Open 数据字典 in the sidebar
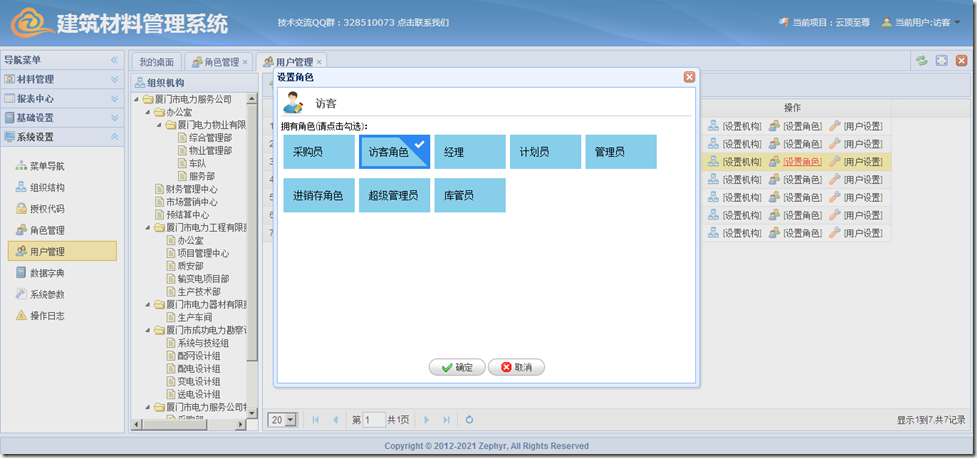The image size is (977, 458). tap(47, 273)
